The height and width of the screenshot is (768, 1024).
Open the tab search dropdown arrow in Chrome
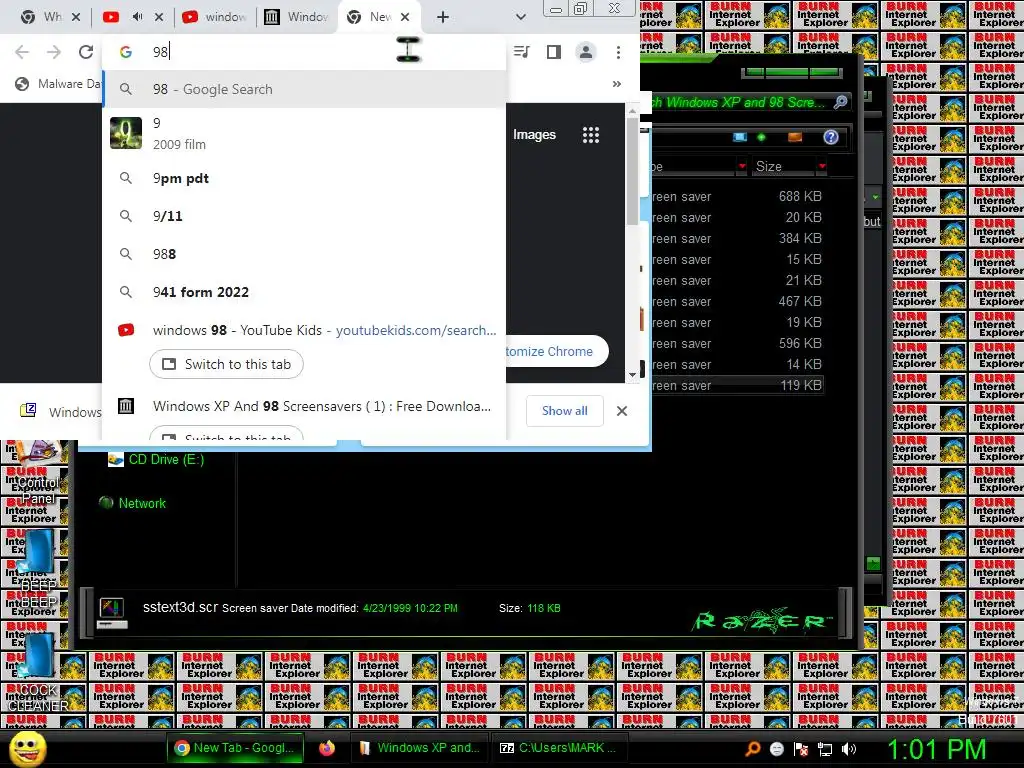pos(520,17)
